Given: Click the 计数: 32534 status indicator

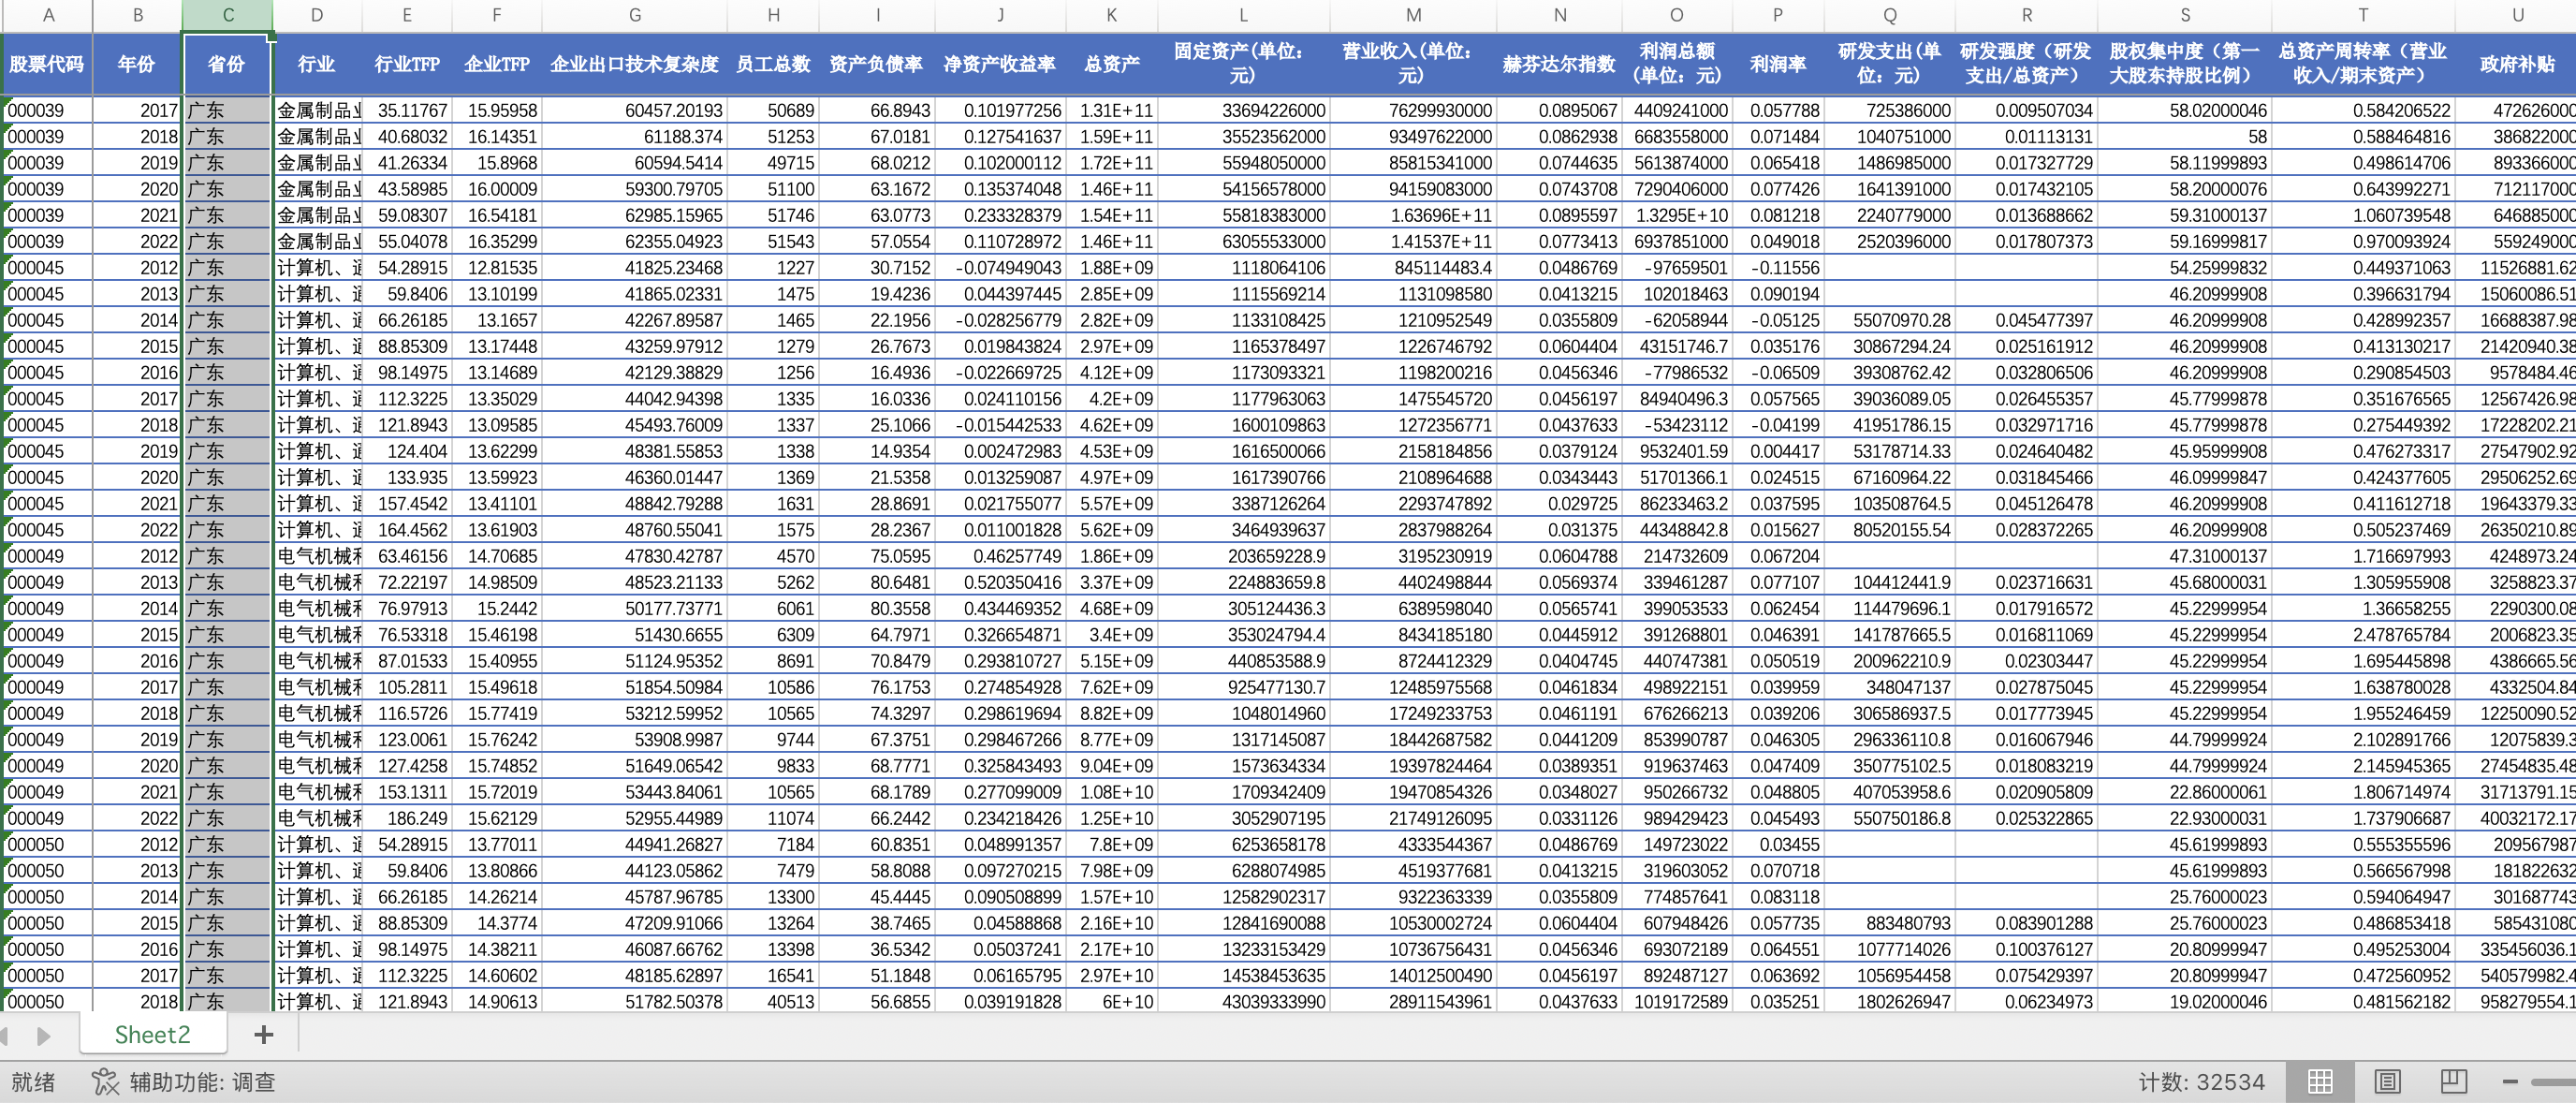Looking at the screenshot, I should click(x=2201, y=1082).
